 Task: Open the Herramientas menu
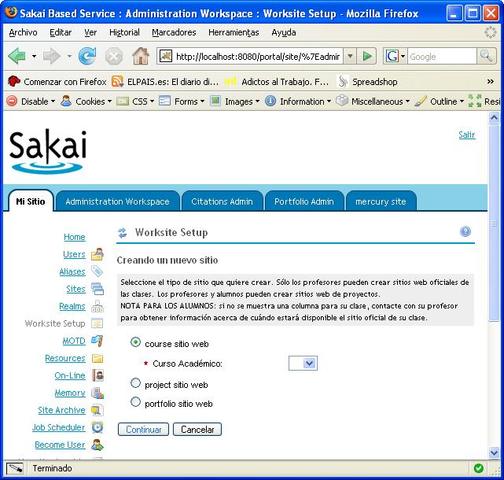(x=234, y=32)
